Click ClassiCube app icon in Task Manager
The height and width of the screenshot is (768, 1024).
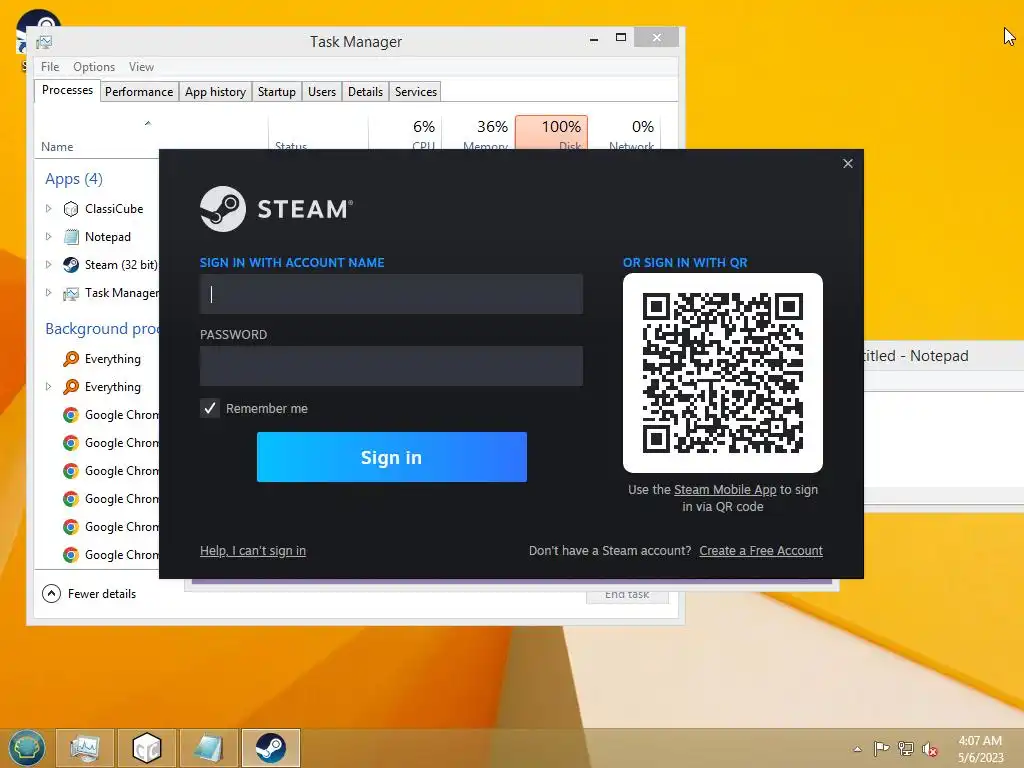click(x=71, y=209)
